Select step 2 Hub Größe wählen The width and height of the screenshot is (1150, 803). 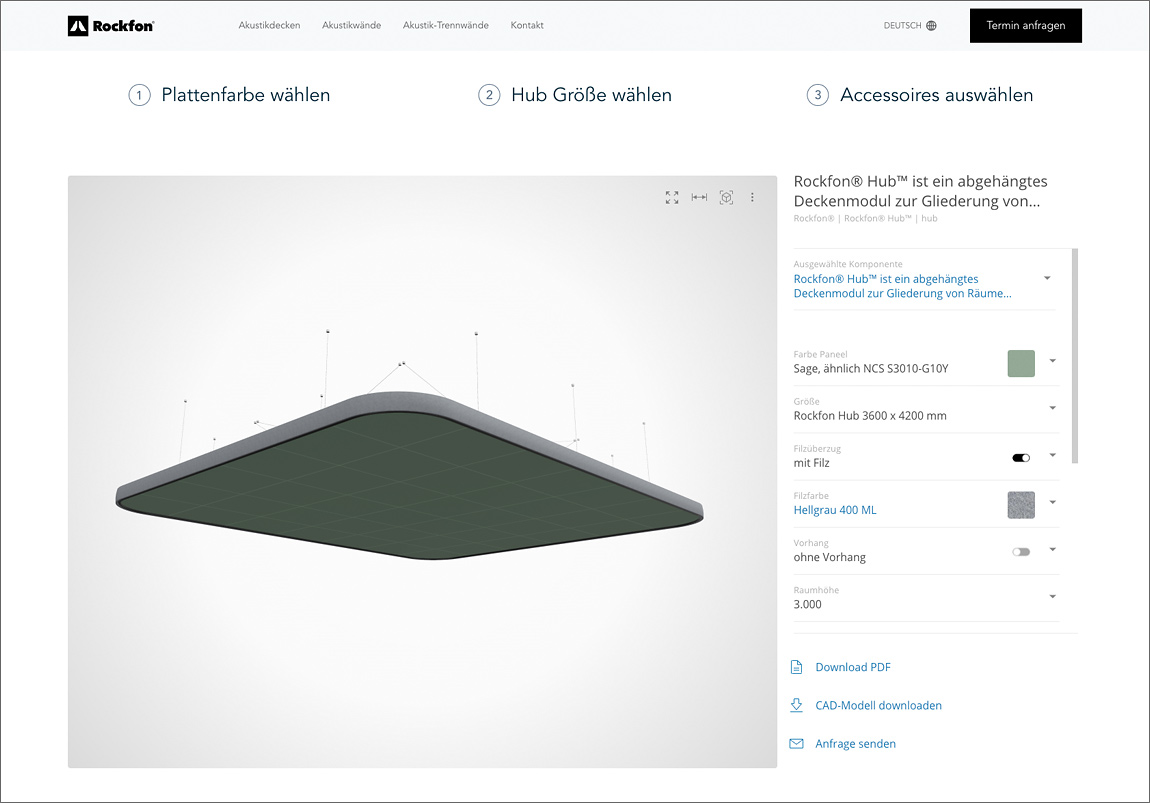(x=575, y=95)
